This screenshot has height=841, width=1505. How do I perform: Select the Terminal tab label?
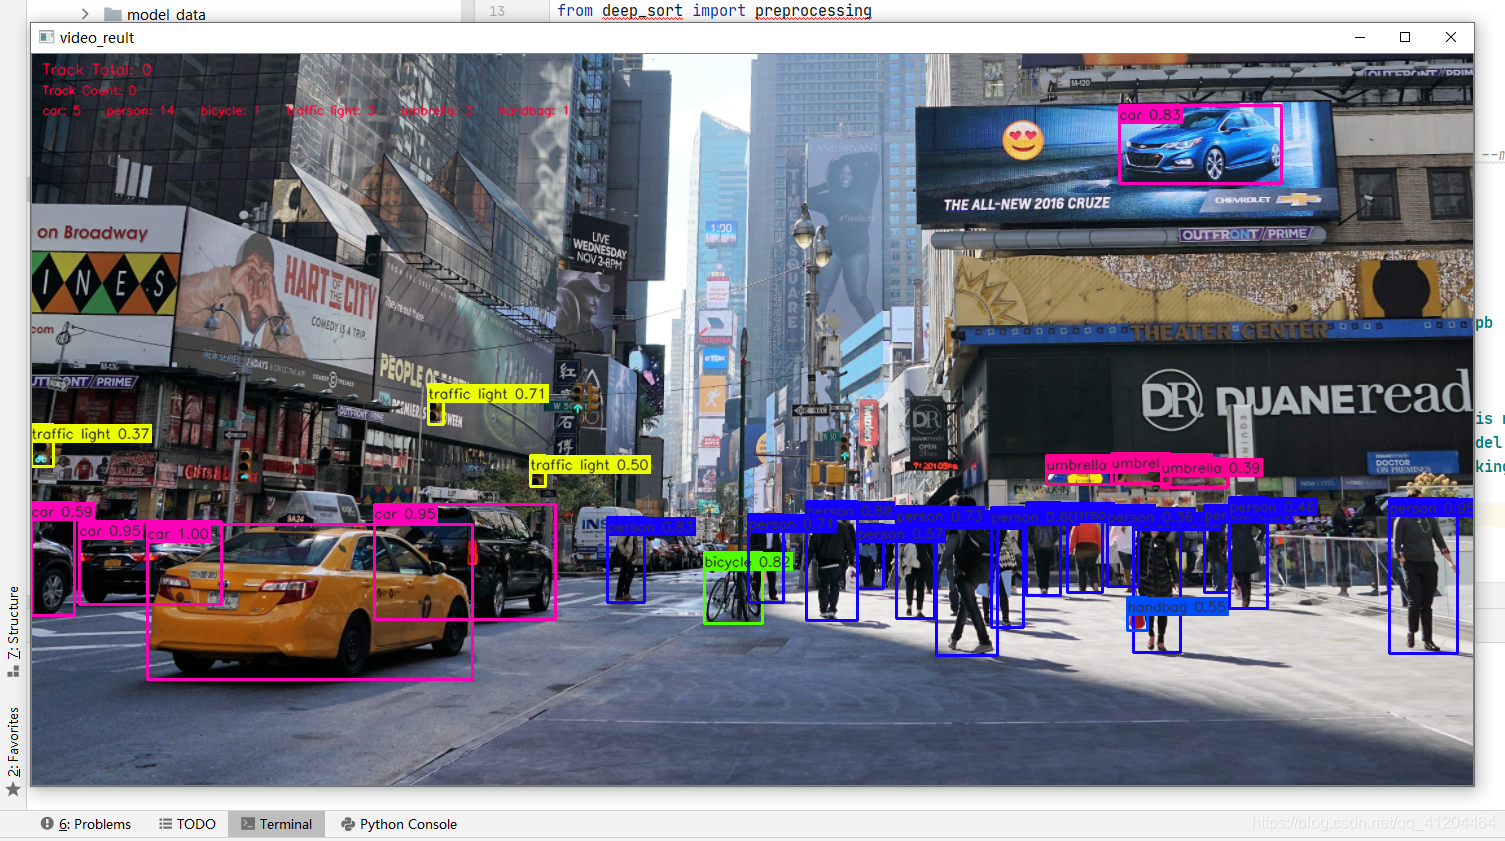click(285, 824)
